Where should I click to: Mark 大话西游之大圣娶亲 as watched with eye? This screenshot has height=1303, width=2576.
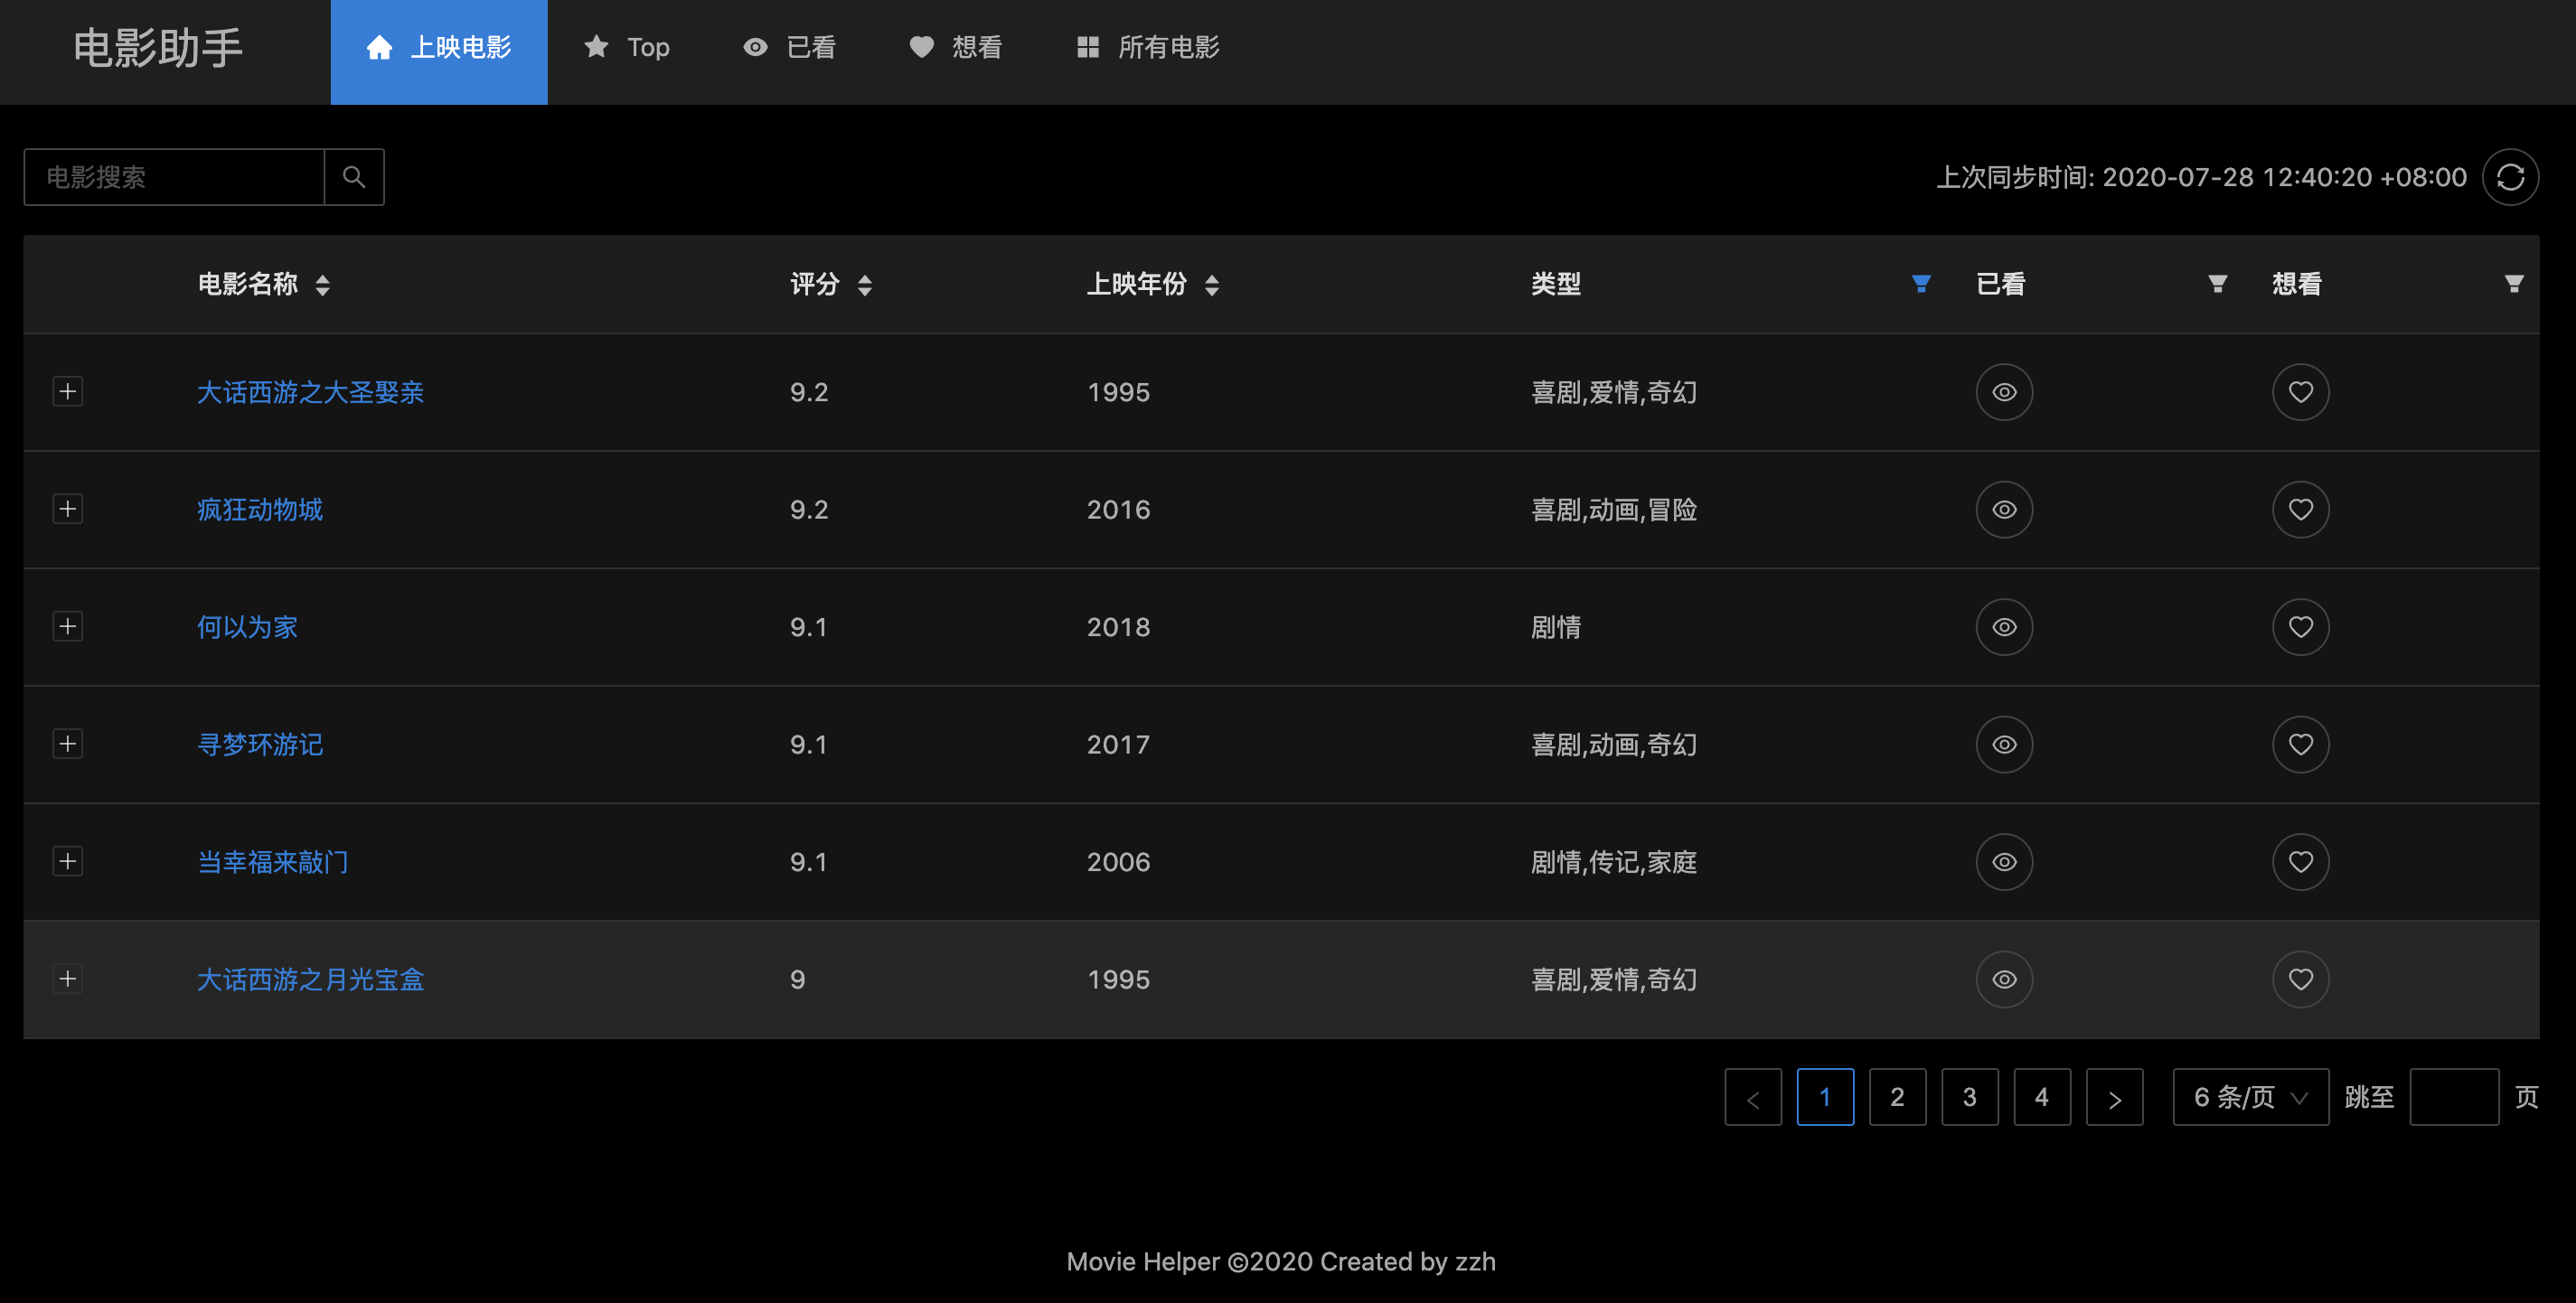pyautogui.click(x=2004, y=392)
